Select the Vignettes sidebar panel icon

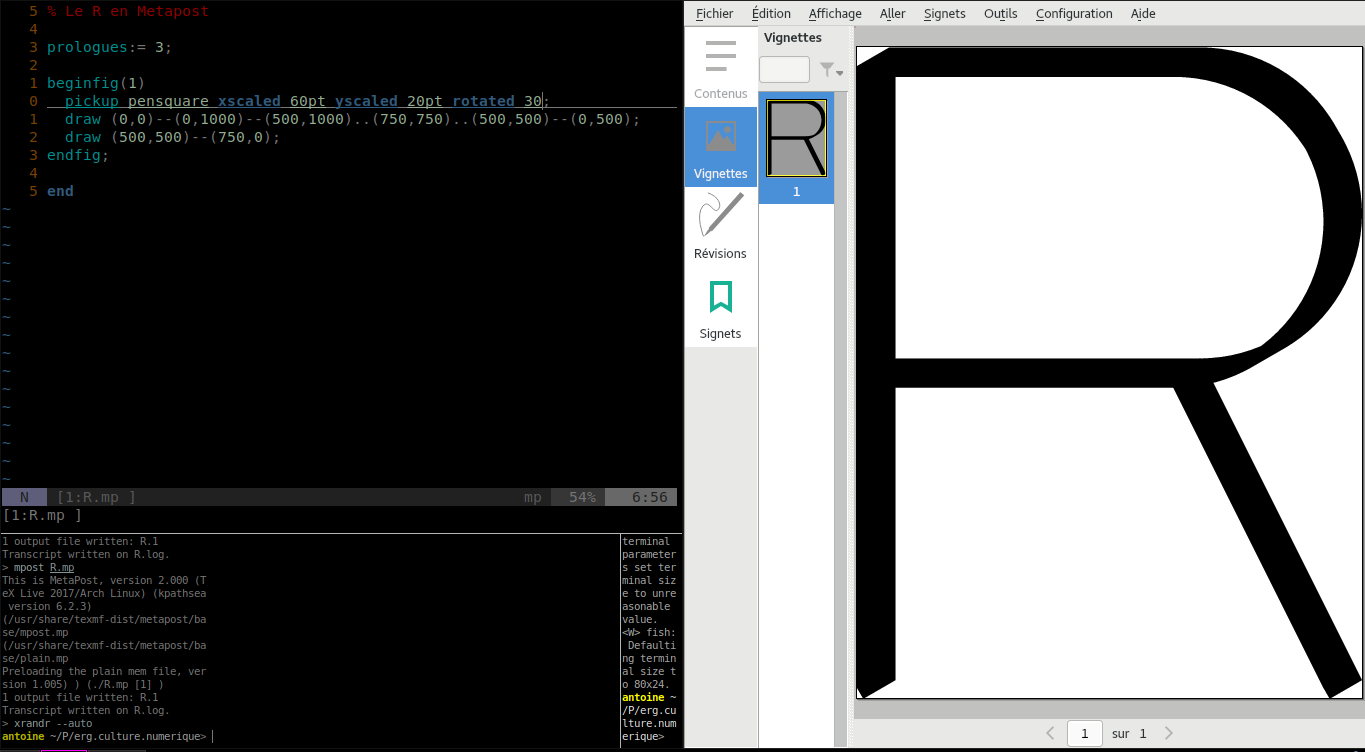click(x=720, y=147)
